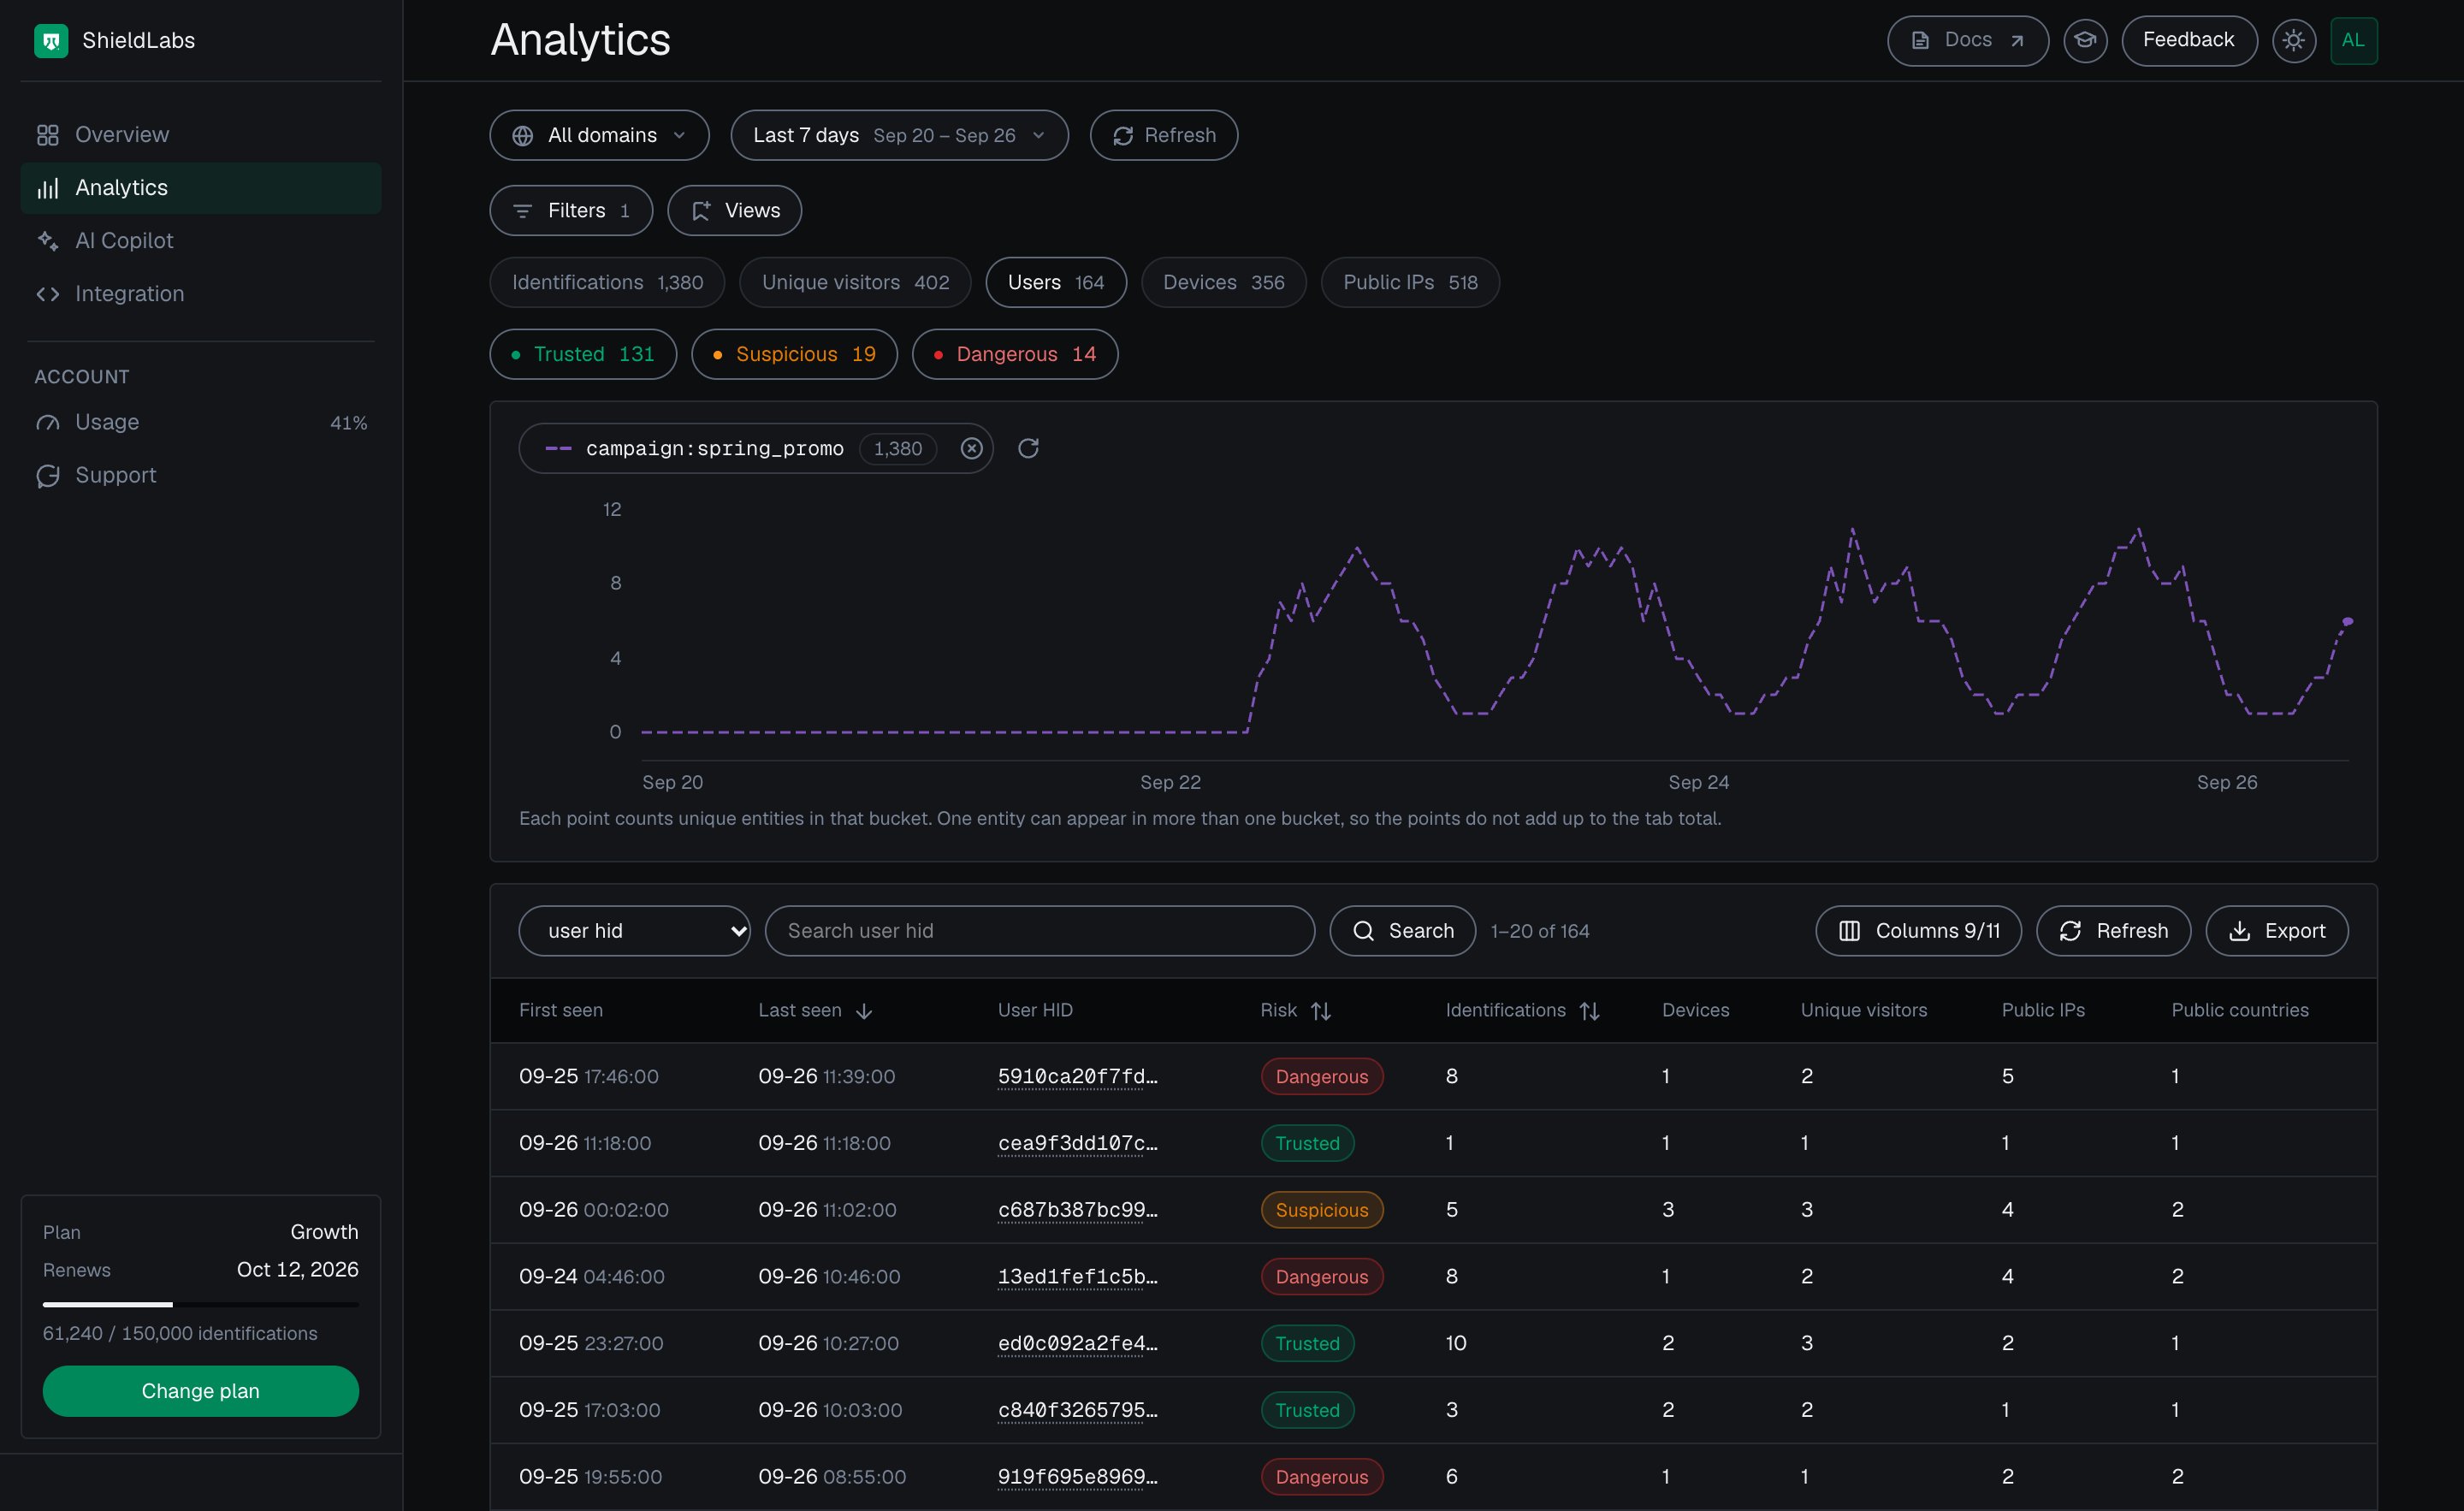Switch to the Unique visitors 402 tab

855,283
